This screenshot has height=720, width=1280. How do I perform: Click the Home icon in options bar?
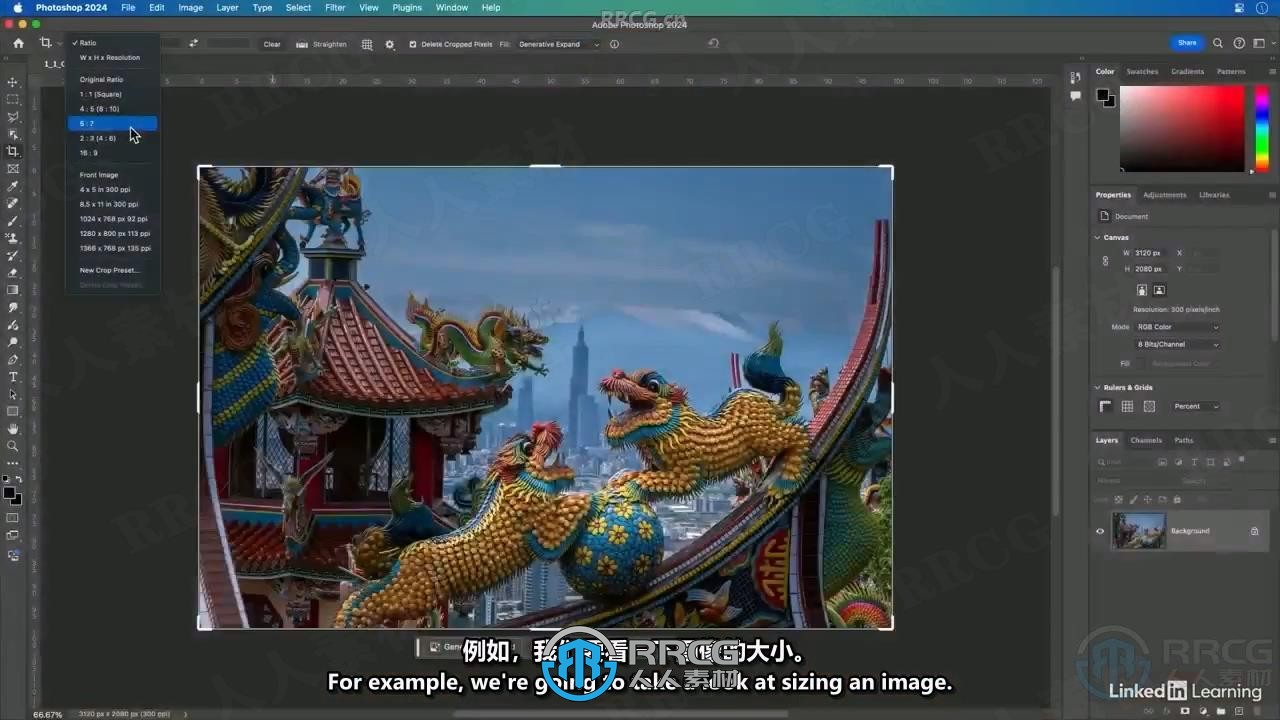click(18, 43)
